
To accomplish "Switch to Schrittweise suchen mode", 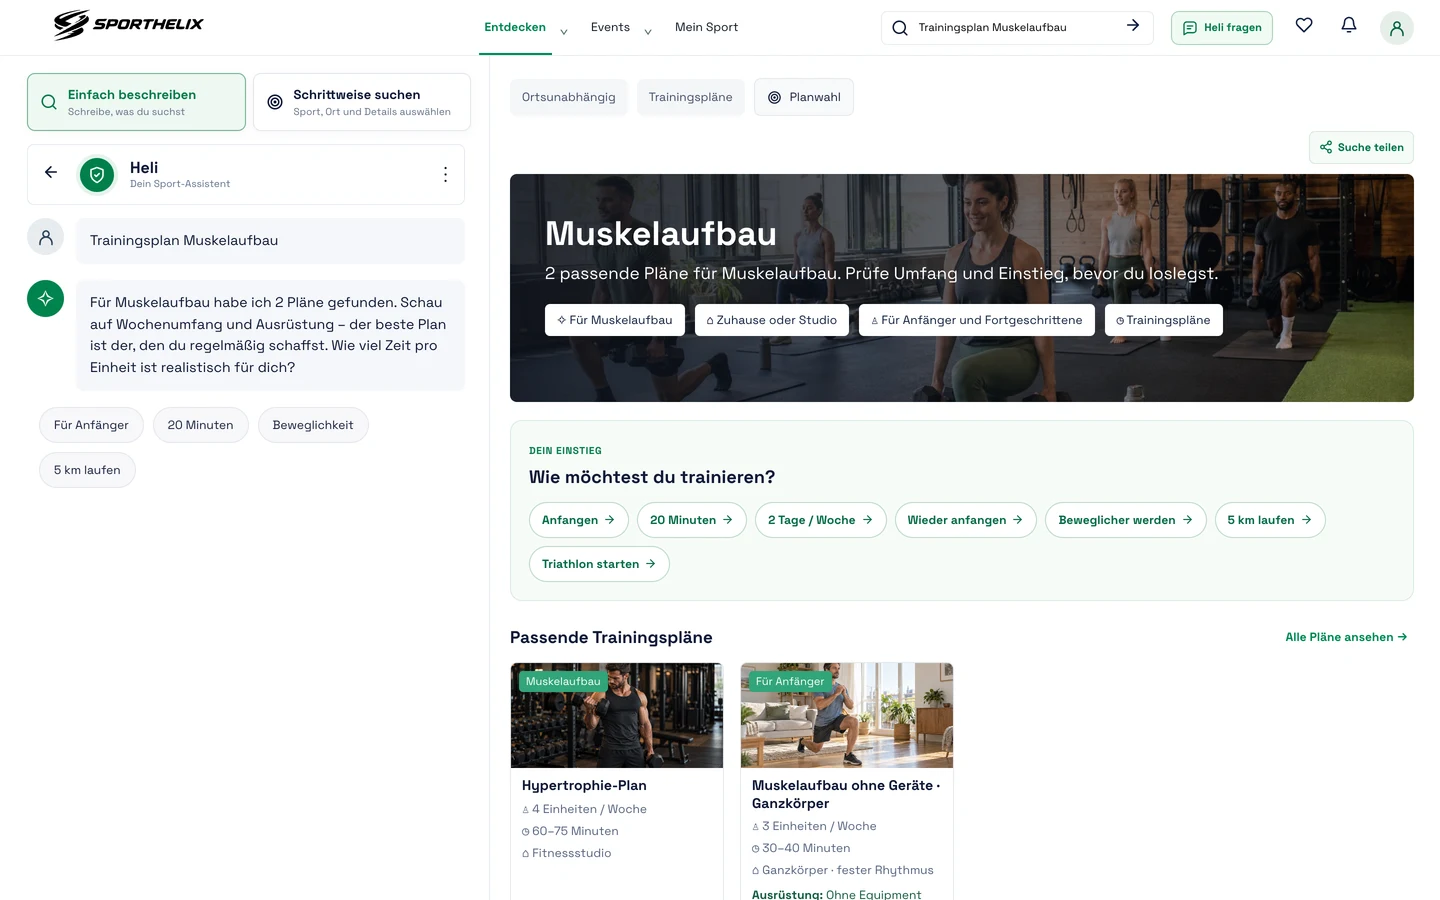I will [362, 102].
